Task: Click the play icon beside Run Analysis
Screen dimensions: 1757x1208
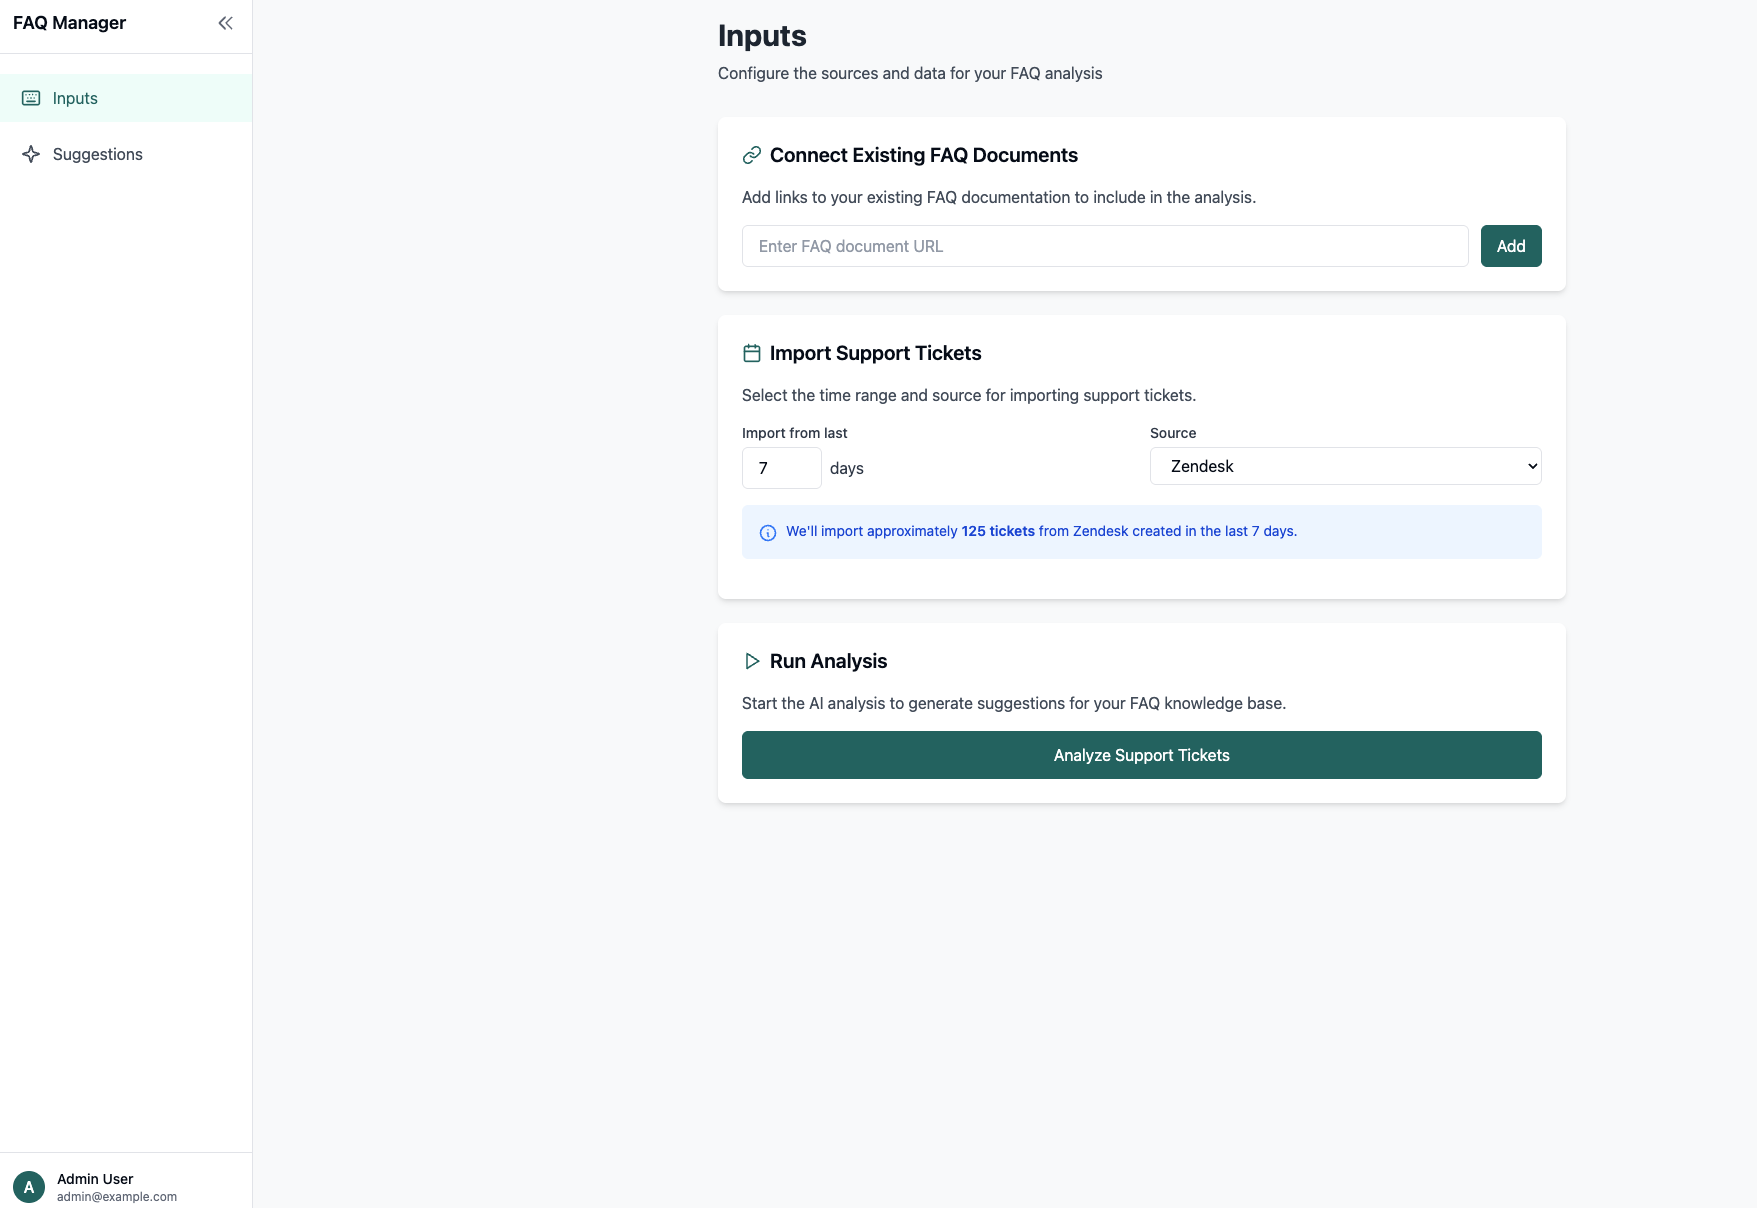Action: coord(752,661)
